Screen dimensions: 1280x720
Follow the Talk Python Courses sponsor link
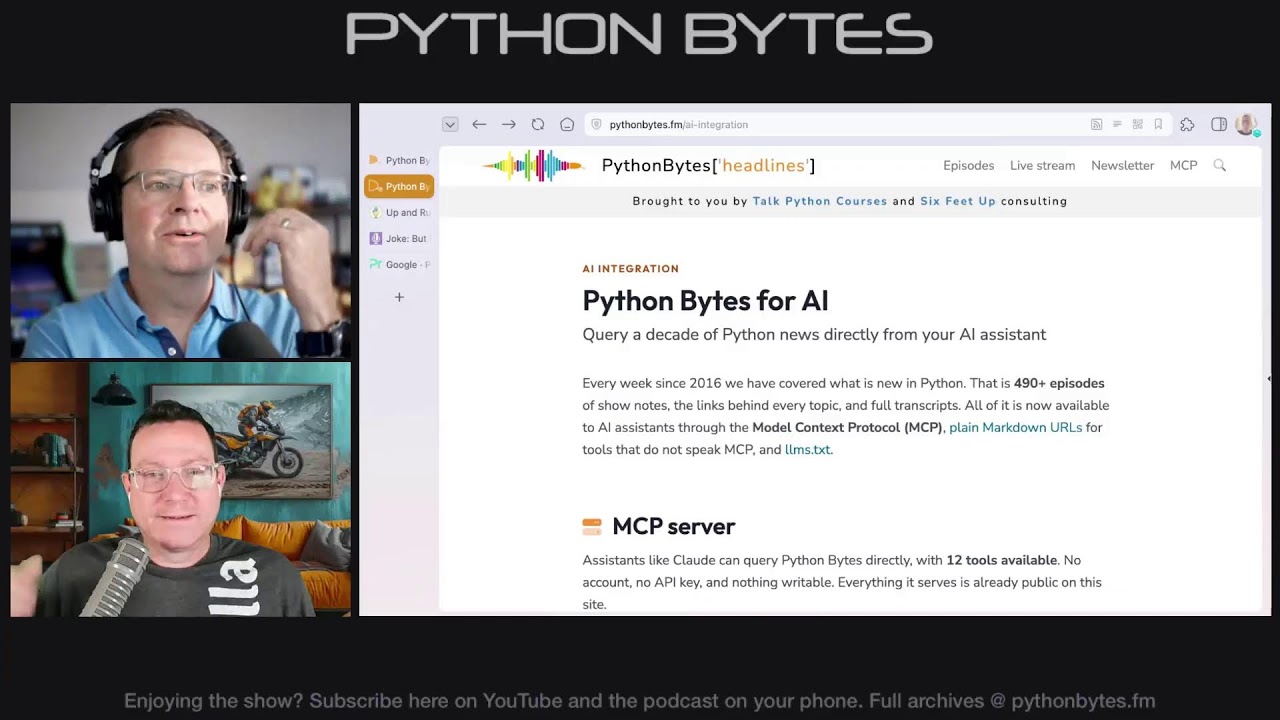pos(819,201)
